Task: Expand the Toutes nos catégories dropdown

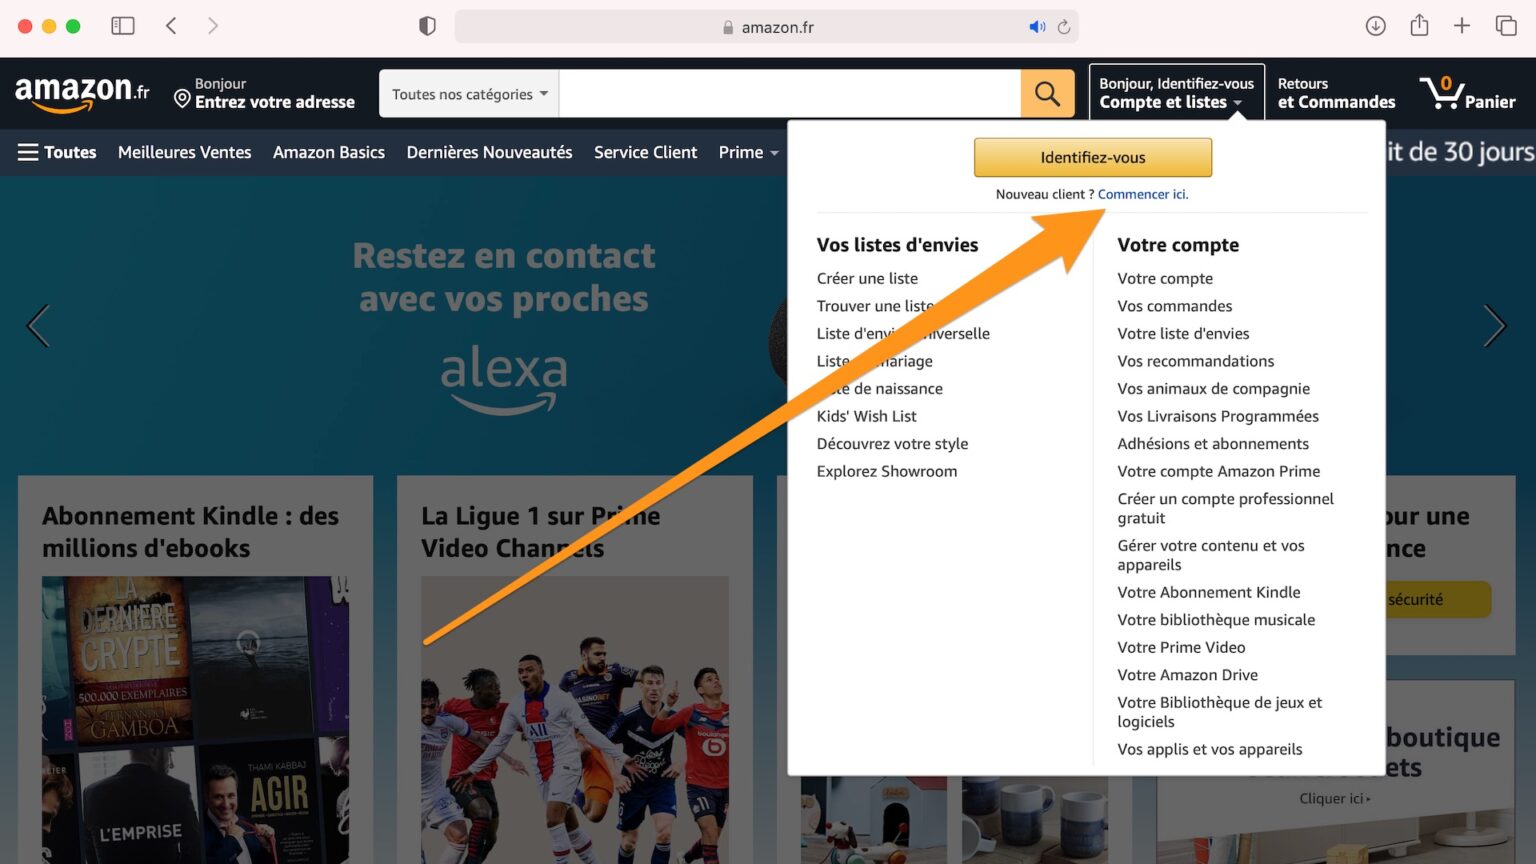Action: [x=469, y=94]
